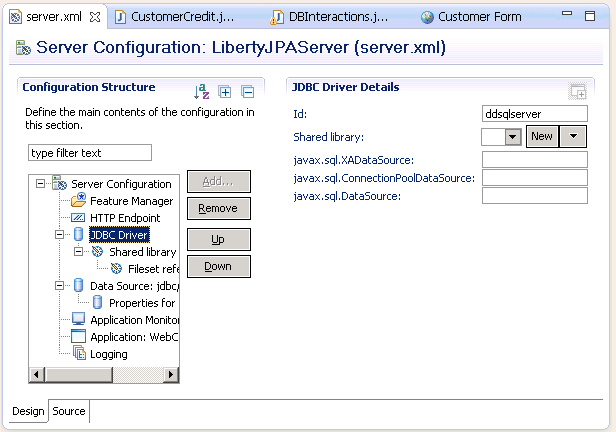Click the Remove button
This screenshot has width=616, height=432.
[x=218, y=208]
